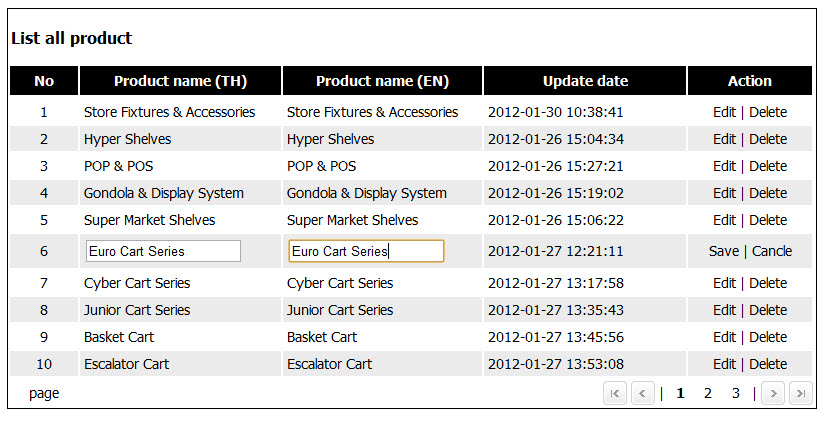The width and height of the screenshot is (826, 421).
Task: Delete Gondola & Display System entry
Action: pyautogui.click(x=768, y=193)
